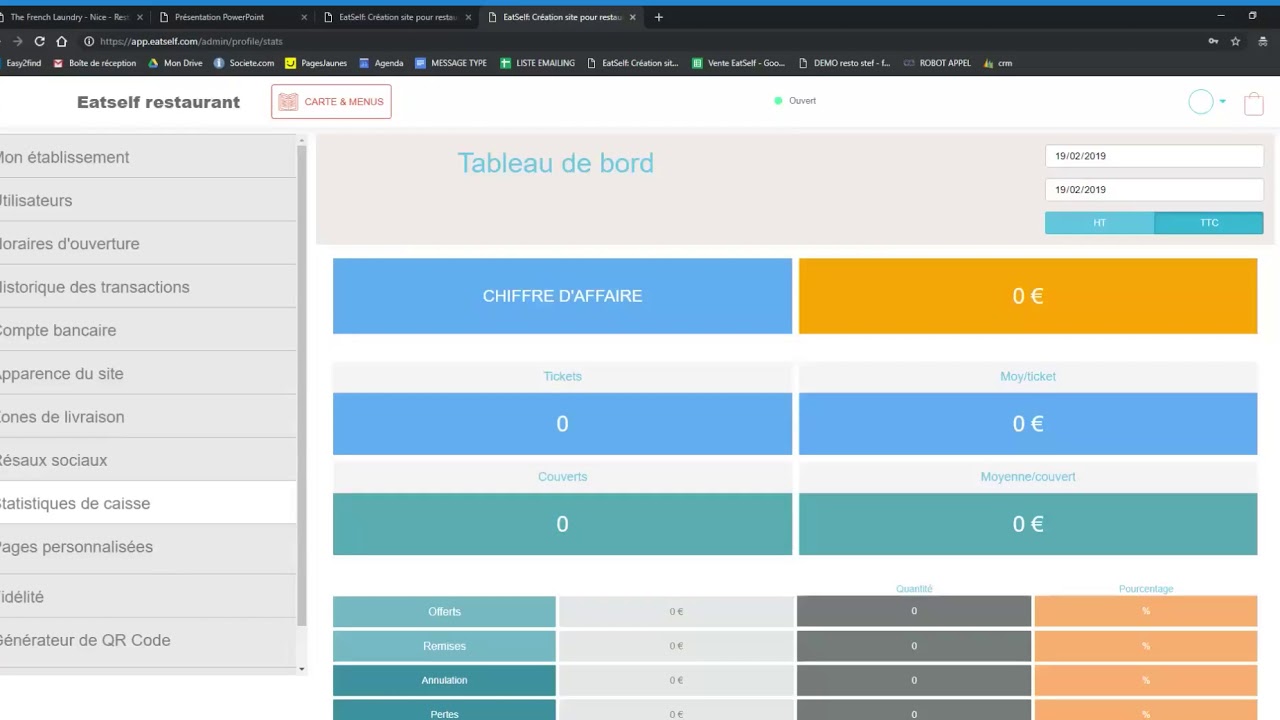Viewport: 1280px width, 720px height.
Task: Open Pages personnalisées in sidebar
Action: pyautogui.click(x=148, y=547)
